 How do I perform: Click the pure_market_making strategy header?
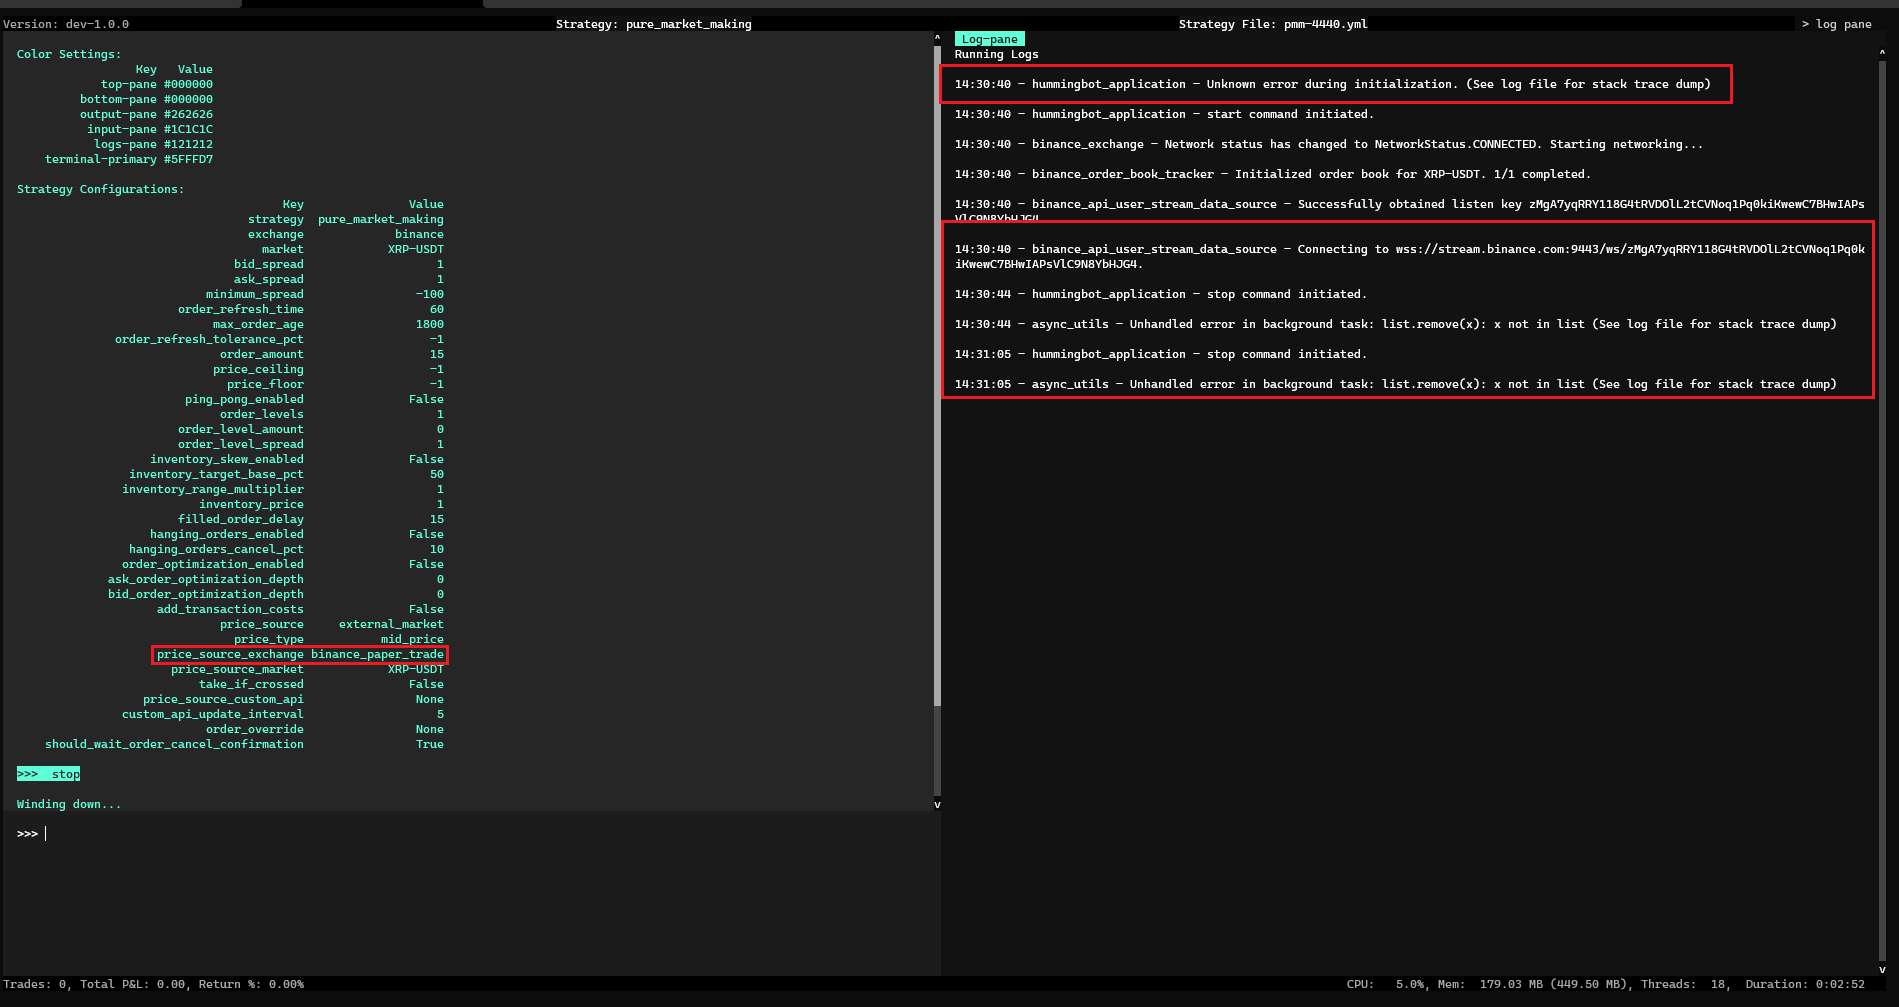(654, 23)
